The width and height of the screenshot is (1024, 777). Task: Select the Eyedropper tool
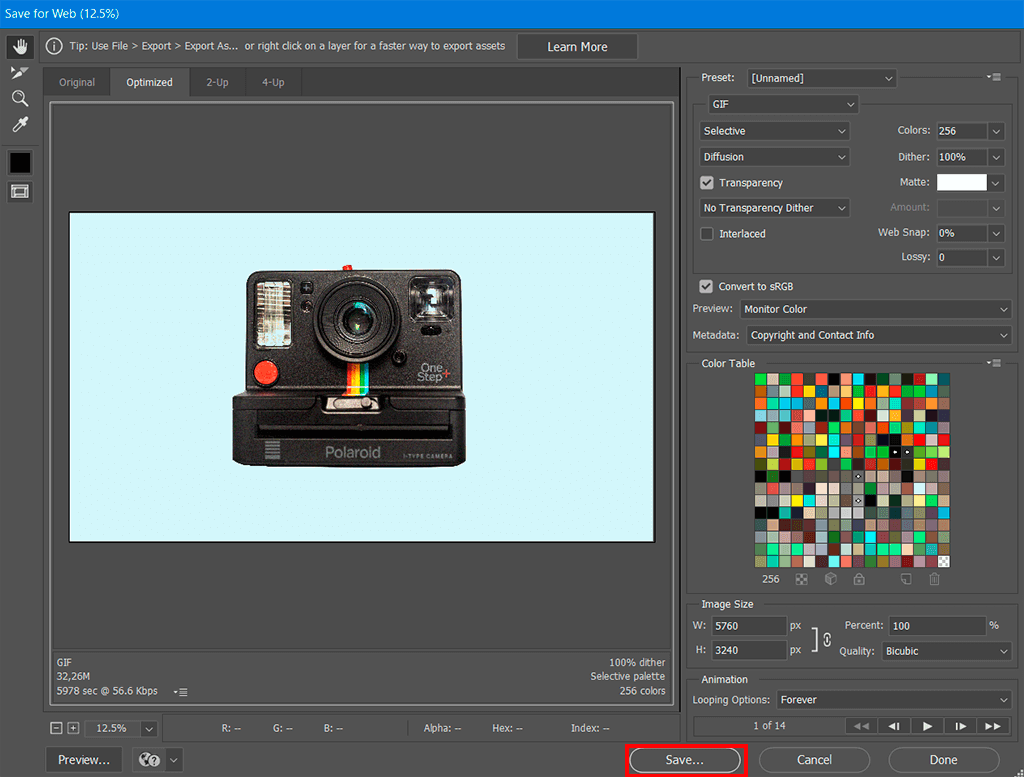coord(20,125)
